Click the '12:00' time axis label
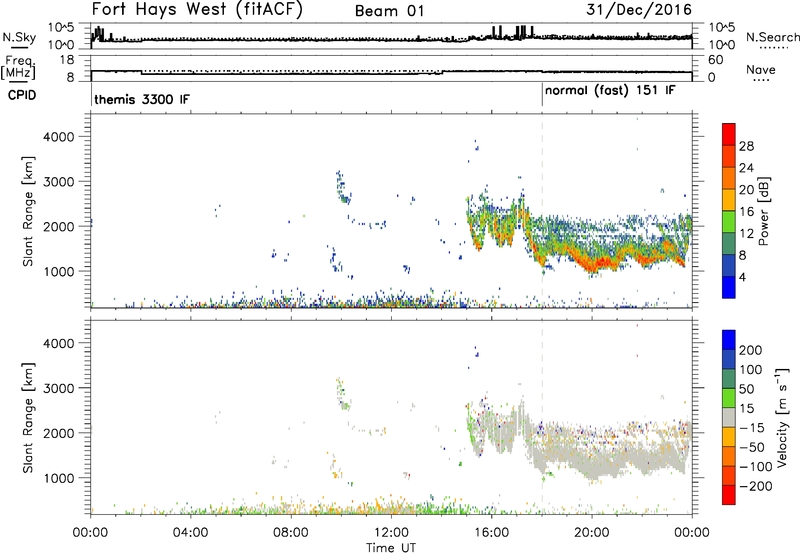The width and height of the screenshot is (800, 554). pyautogui.click(x=391, y=533)
